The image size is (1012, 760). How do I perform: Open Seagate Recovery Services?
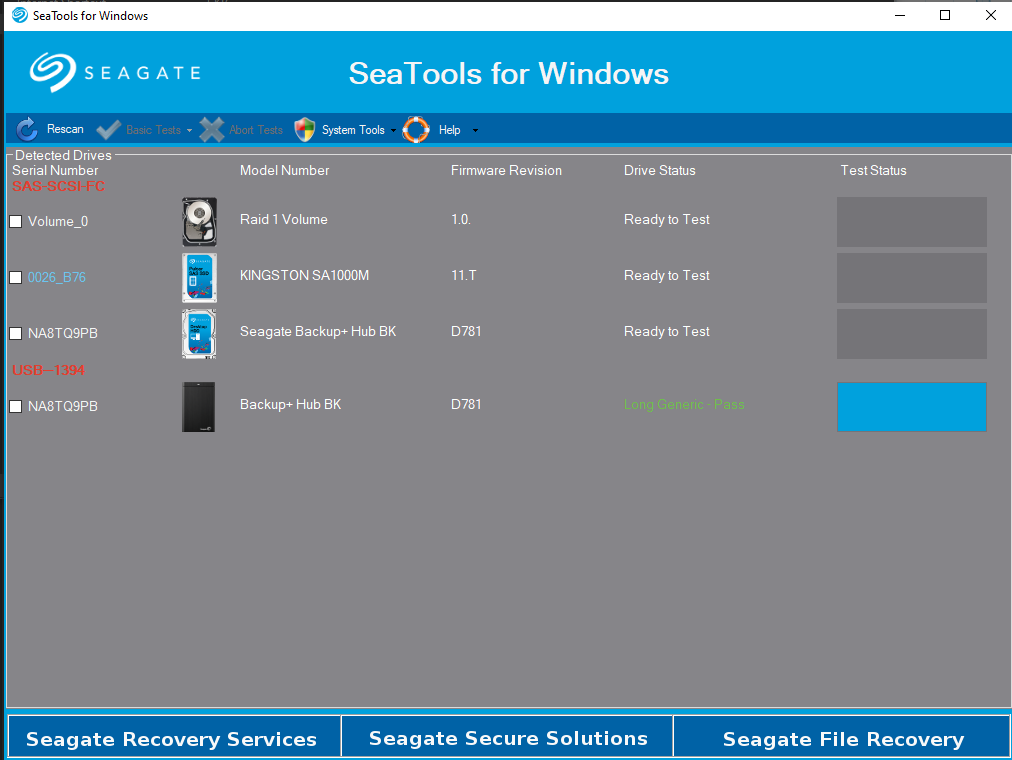[174, 736]
